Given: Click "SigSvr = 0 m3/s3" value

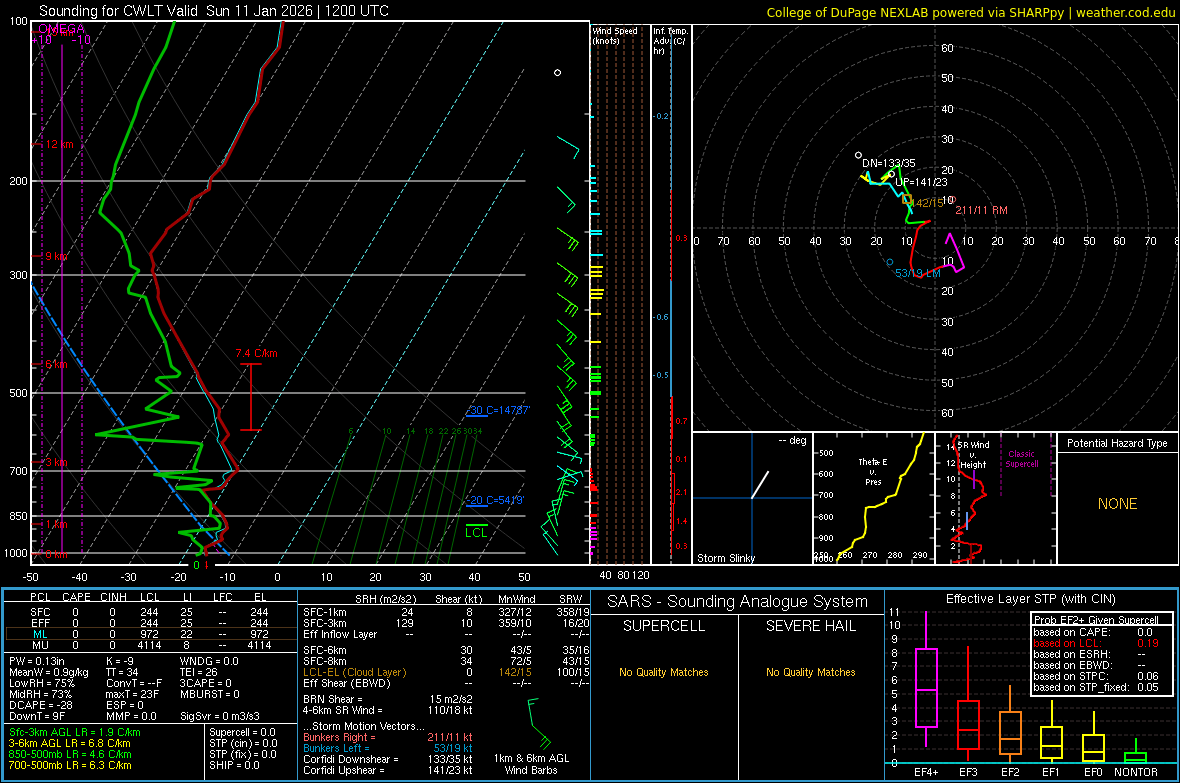Looking at the screenshot, I should tap(220, 717).
